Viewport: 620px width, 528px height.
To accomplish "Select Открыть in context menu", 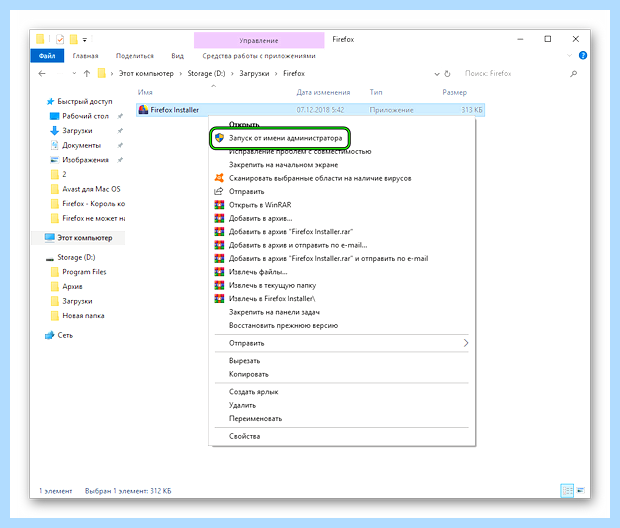I will point(244,124).
